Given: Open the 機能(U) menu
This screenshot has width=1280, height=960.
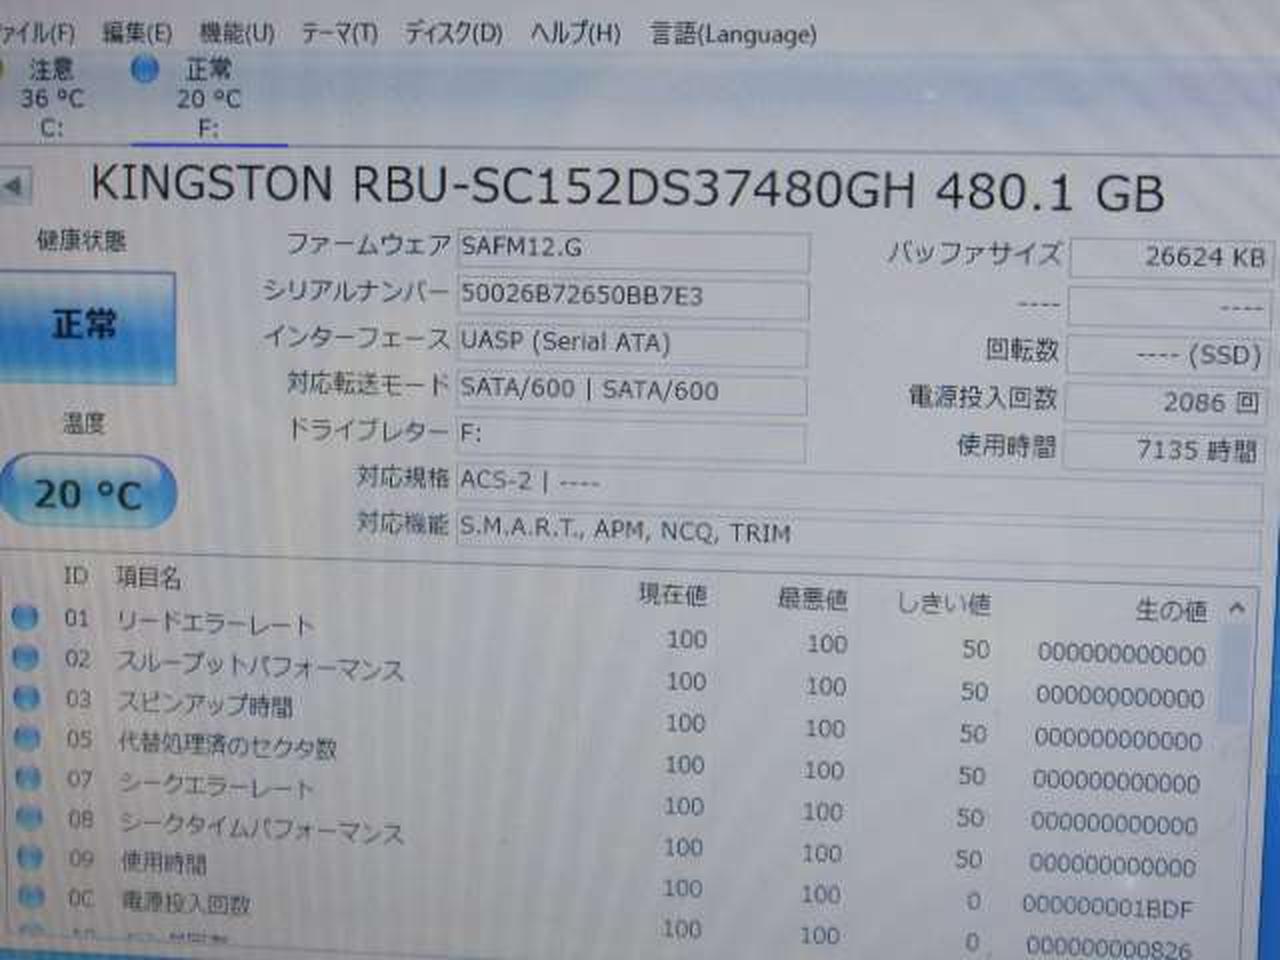Looking at the screenshot, I should tap(237, 33).
